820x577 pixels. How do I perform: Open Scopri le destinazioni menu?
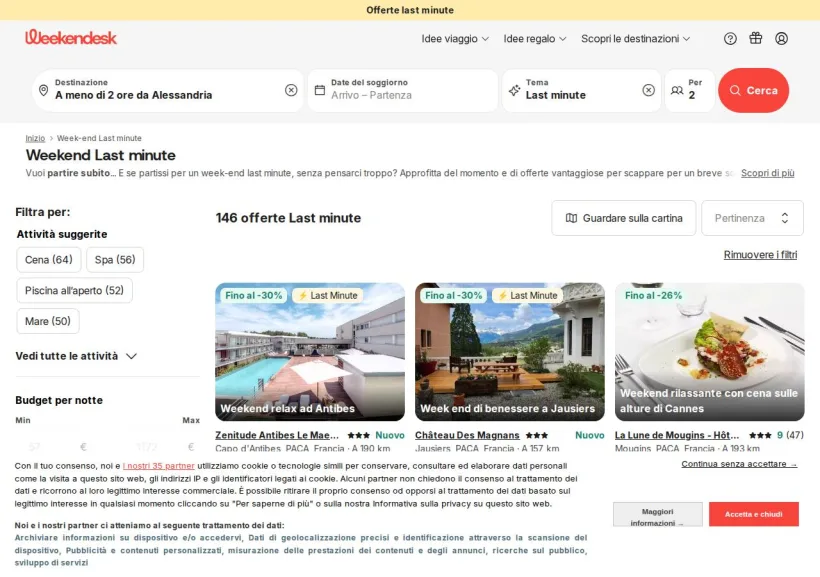(635, 39)
